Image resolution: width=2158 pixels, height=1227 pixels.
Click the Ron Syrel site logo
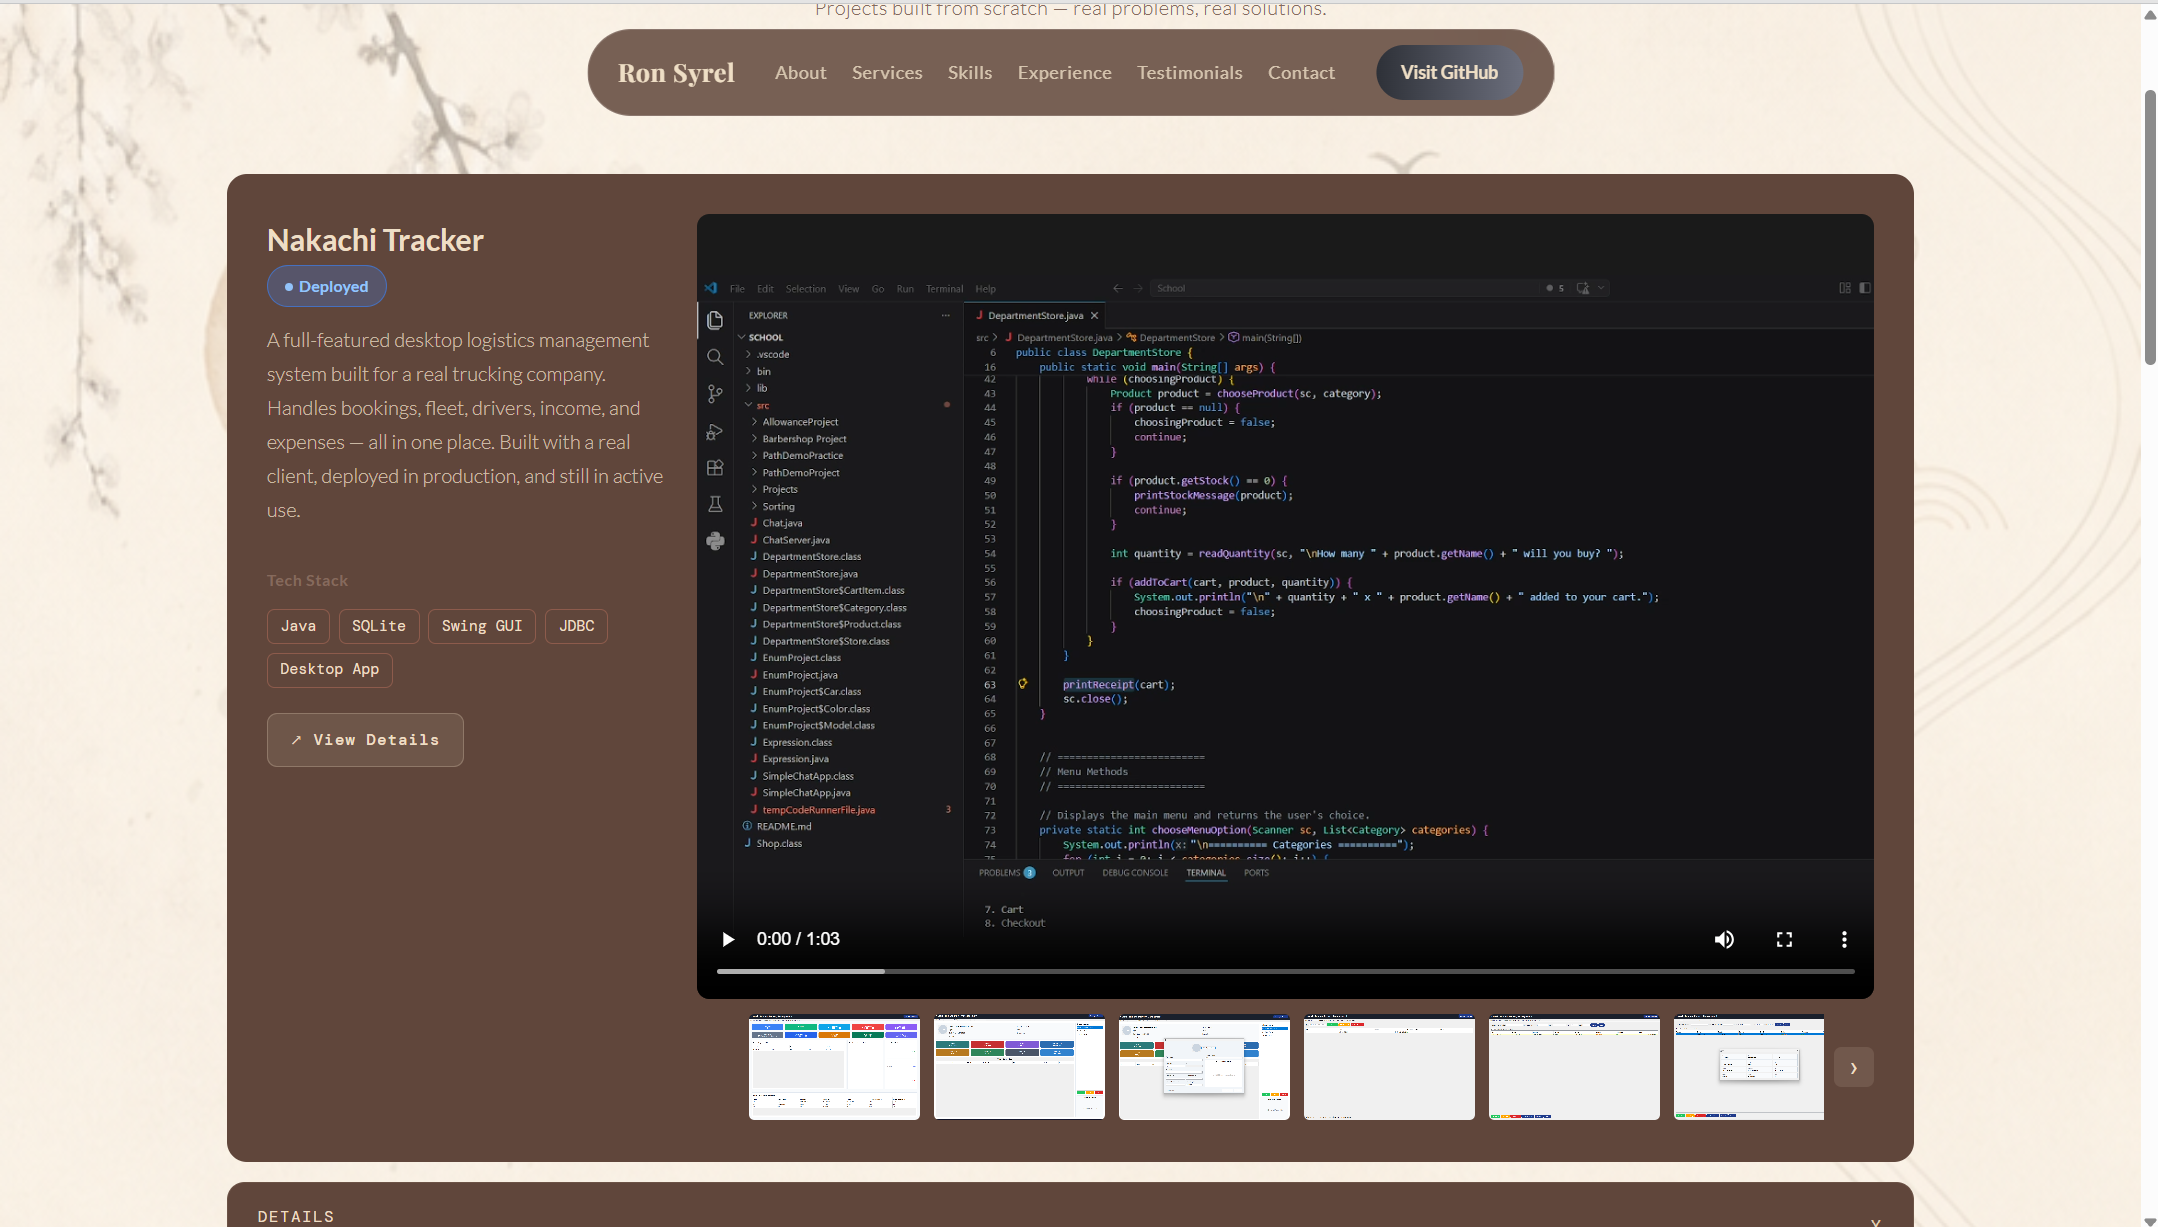coord(676,72)
